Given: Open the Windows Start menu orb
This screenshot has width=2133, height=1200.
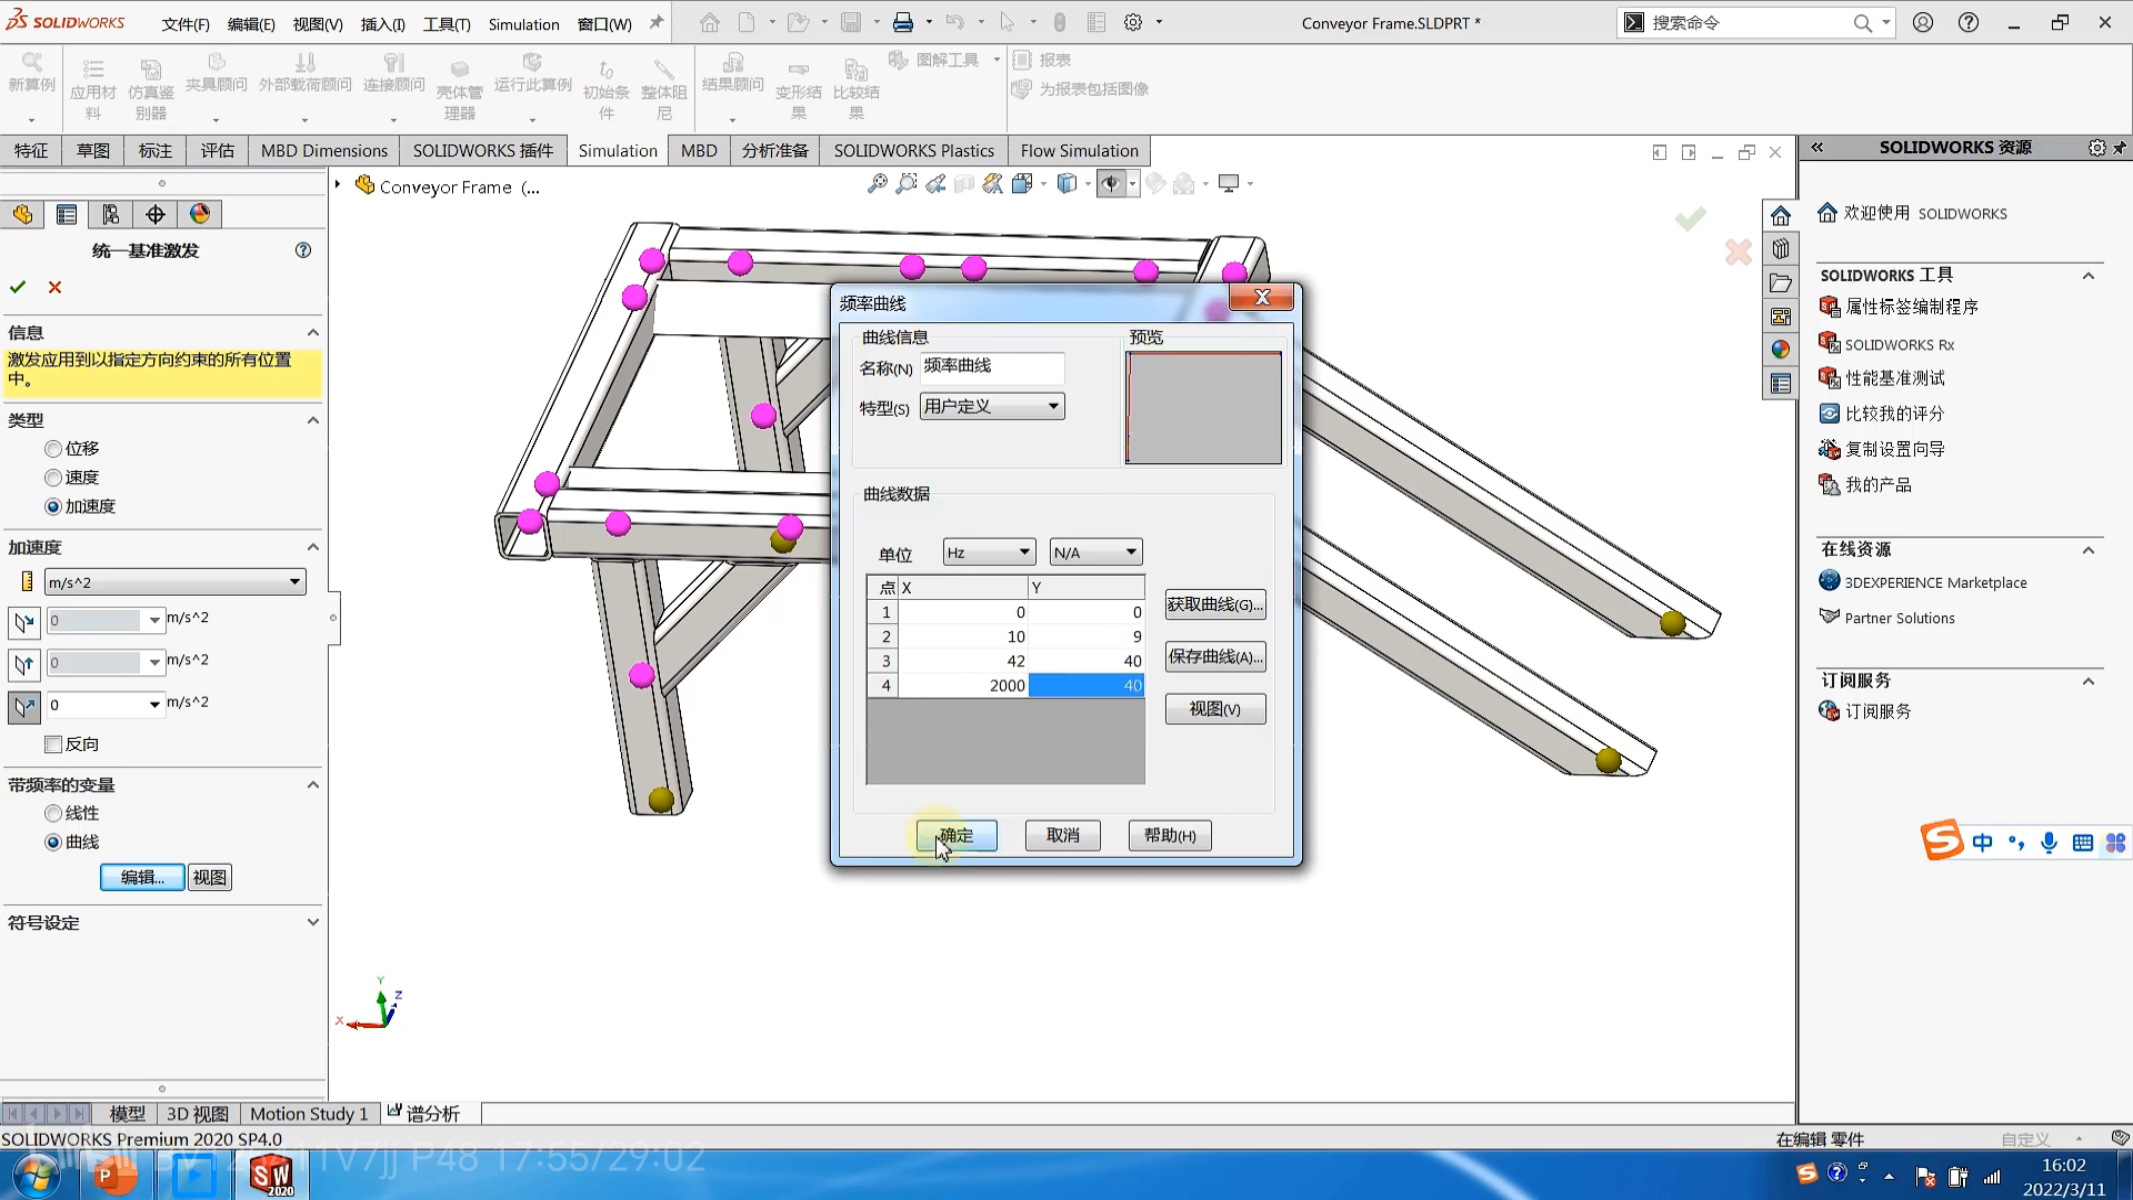Looking at the screenshot, I should [37, 1175].
